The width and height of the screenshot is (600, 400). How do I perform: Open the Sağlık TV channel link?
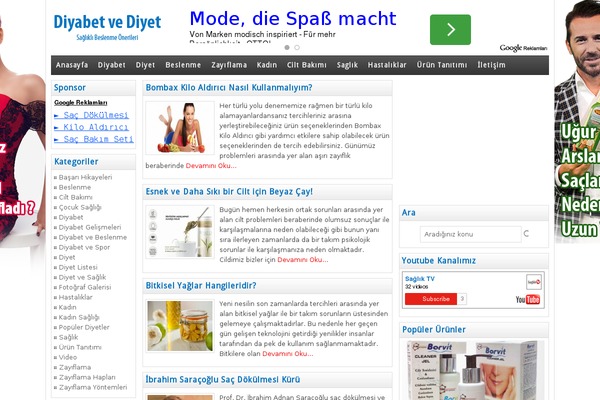[x=420, y=279]
